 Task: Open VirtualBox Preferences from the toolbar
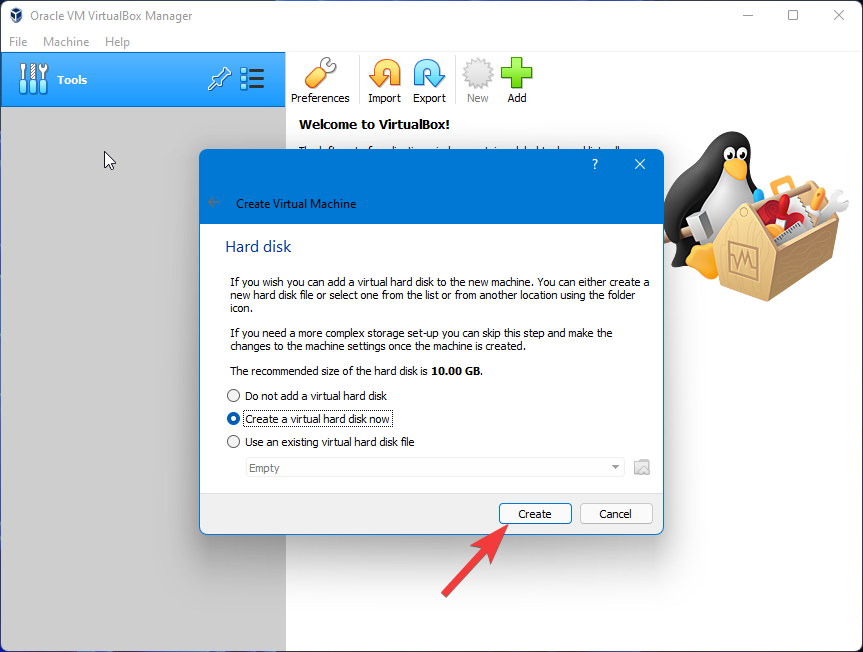pyautogui.click(x=320, y=79)
